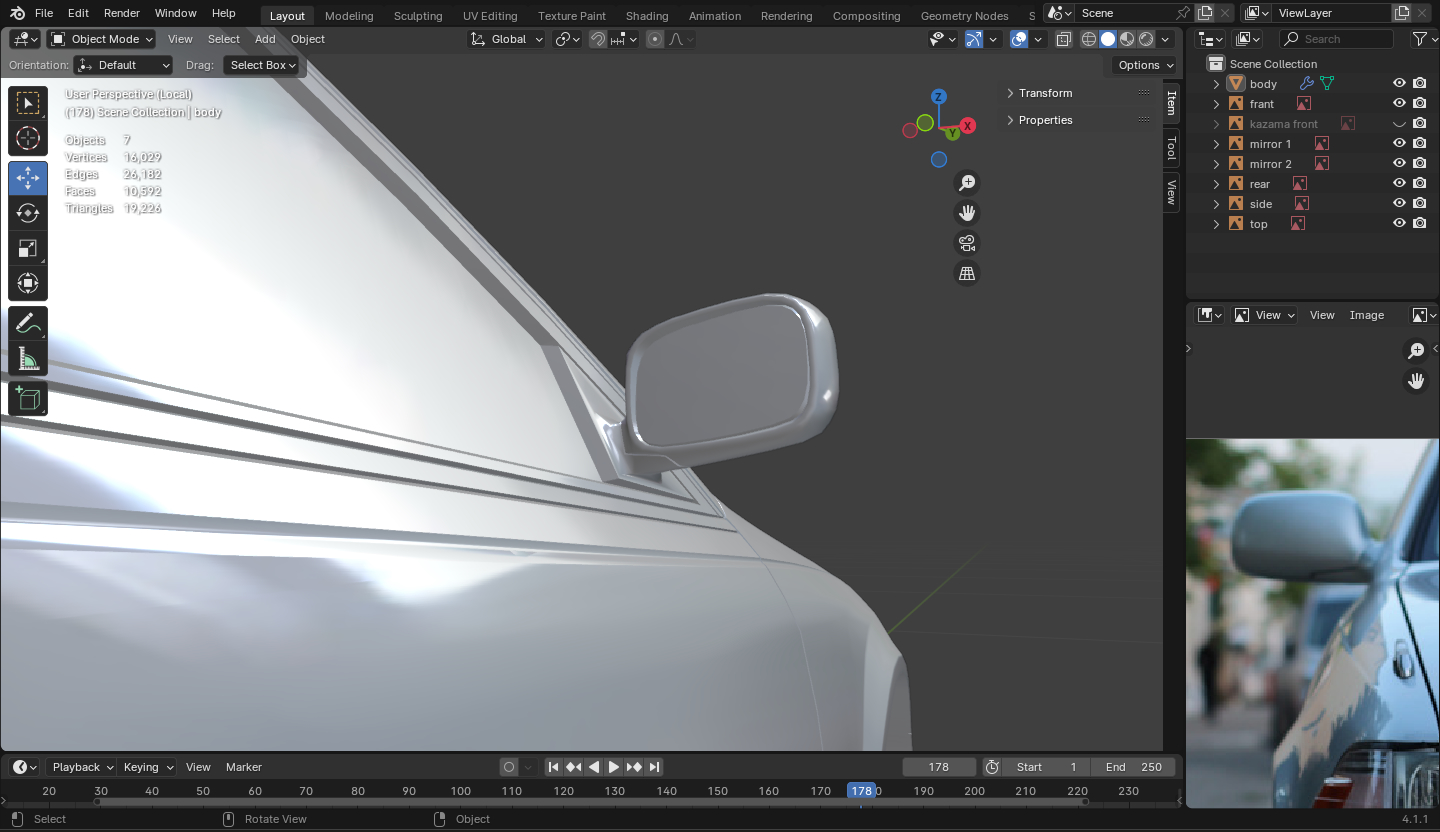The width and height of the screenshot is (1440, 832).
Task: Select the Scale tool
Action: click(28, 248)
